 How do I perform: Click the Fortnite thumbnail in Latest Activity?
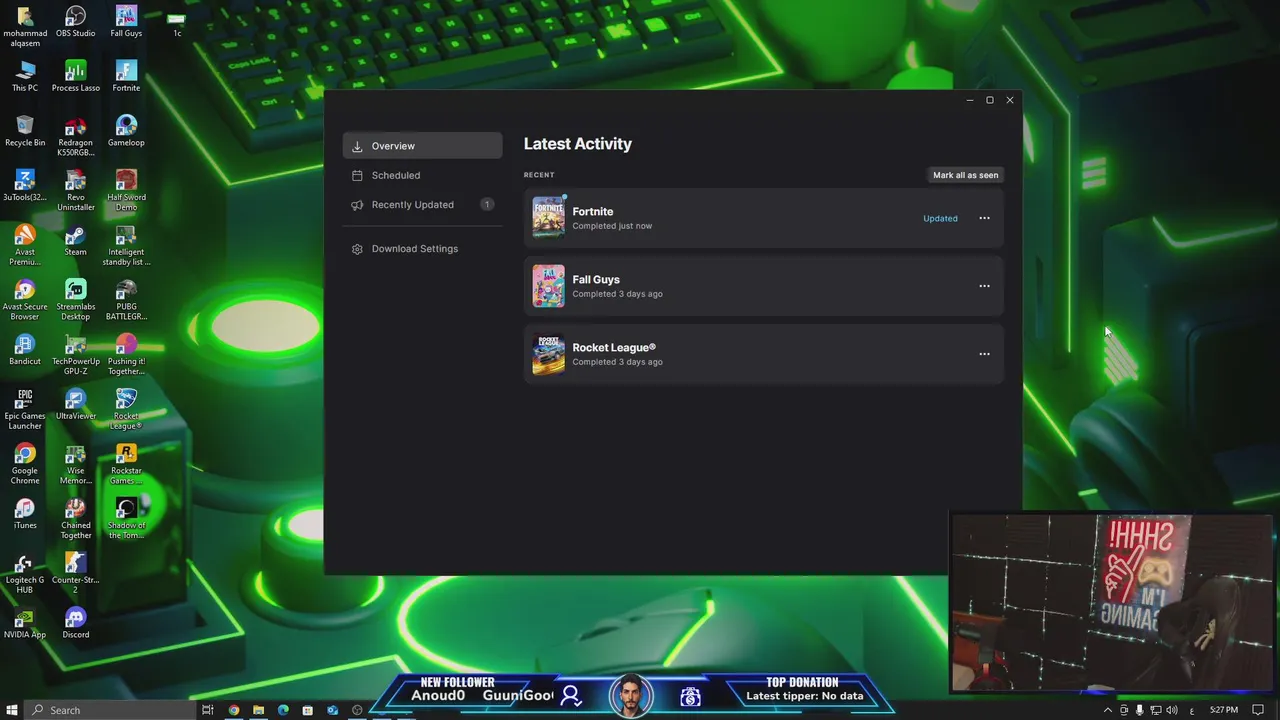[x=548, y=217]
